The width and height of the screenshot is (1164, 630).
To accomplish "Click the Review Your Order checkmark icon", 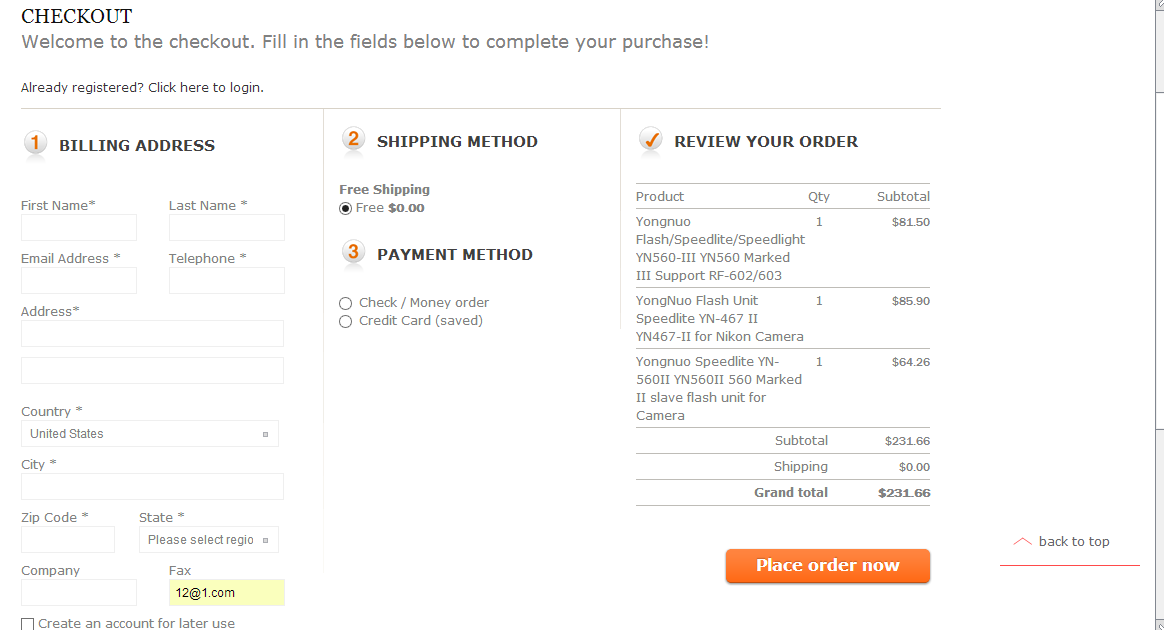I will tap(650, 140).
